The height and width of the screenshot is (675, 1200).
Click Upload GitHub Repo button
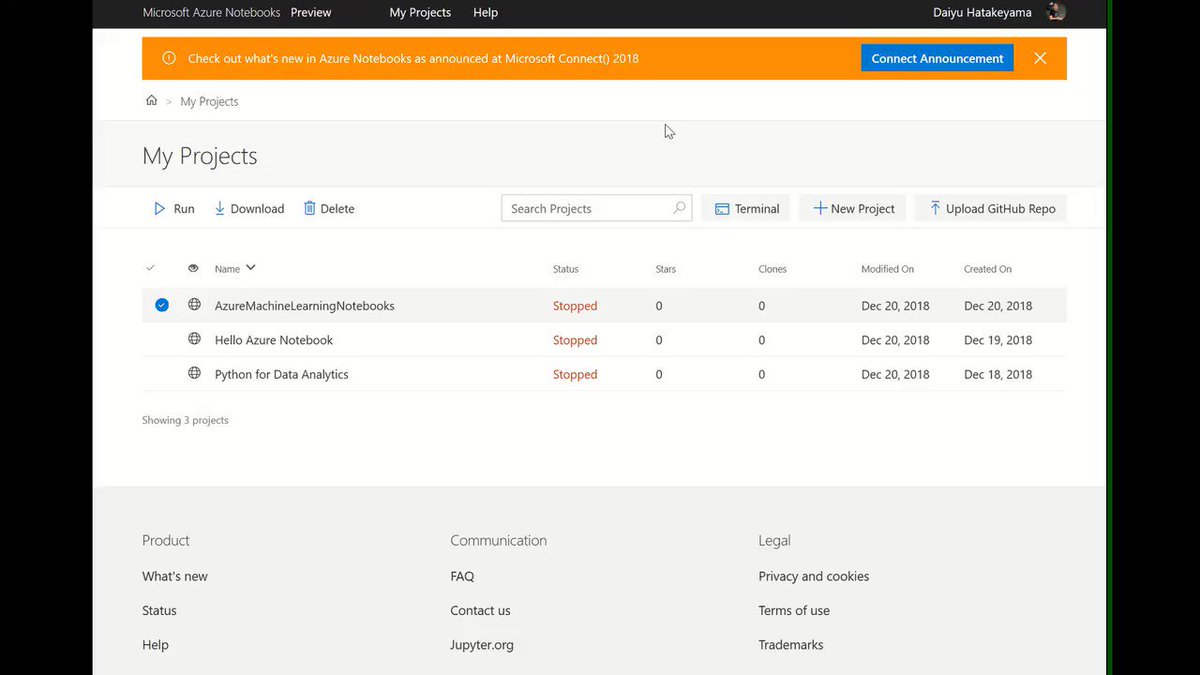point(991,208)
